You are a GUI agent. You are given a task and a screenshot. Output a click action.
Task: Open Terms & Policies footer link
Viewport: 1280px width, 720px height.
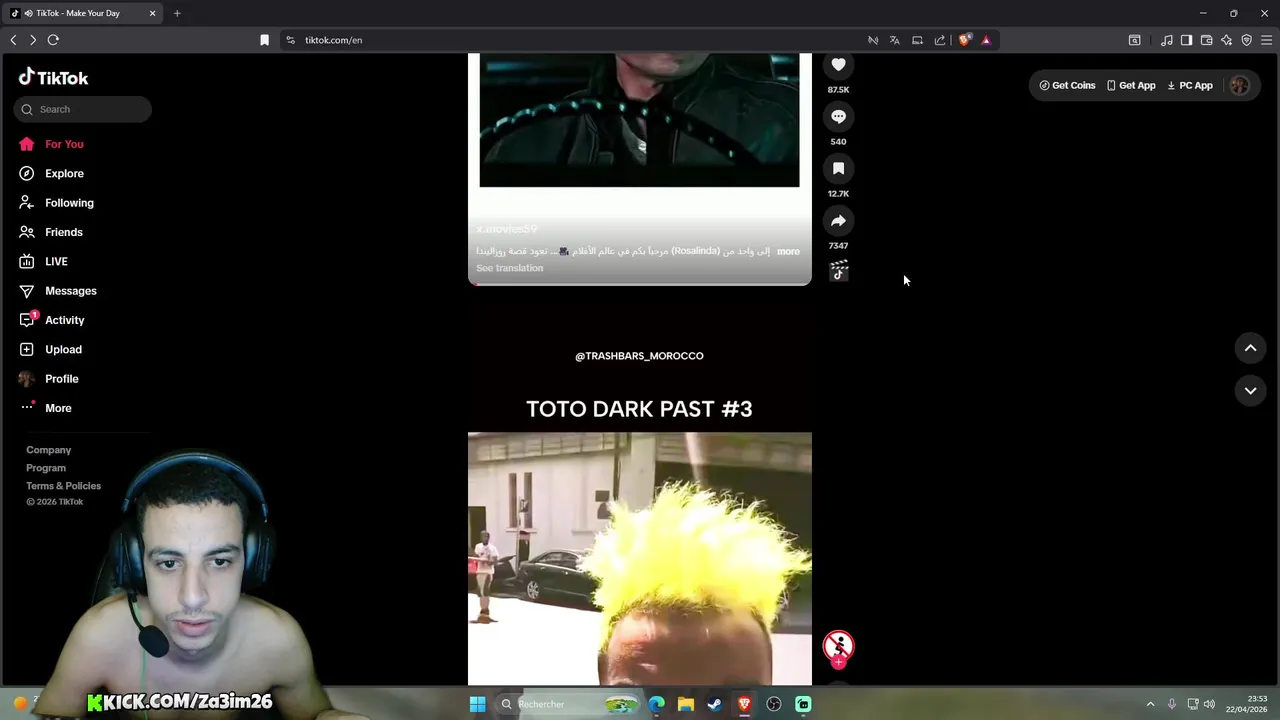(x=63, y=486)
